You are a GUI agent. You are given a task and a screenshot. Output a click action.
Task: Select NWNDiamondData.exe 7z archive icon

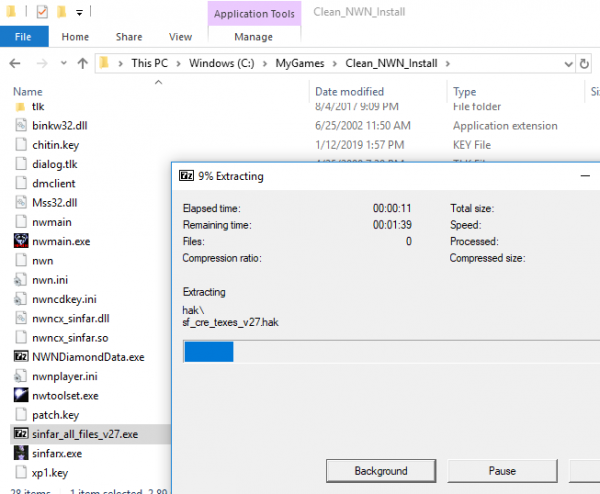21,357
